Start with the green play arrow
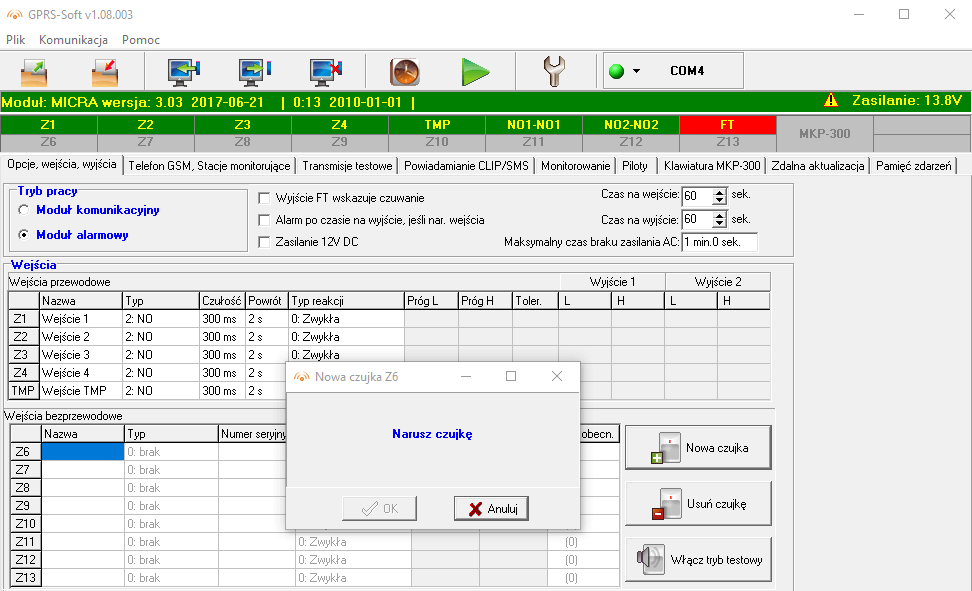The width and height of the screenshot is (972, 591). (477, 71)
